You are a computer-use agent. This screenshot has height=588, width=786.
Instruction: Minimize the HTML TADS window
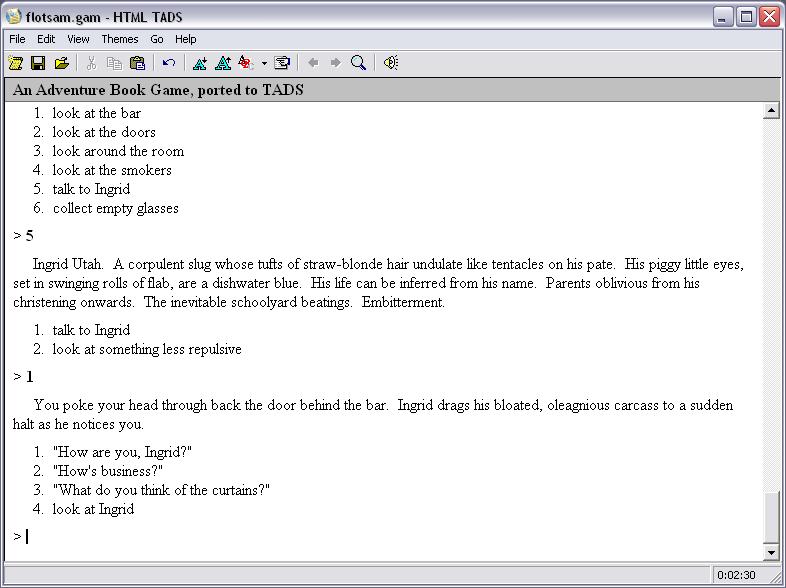[722, 17]
